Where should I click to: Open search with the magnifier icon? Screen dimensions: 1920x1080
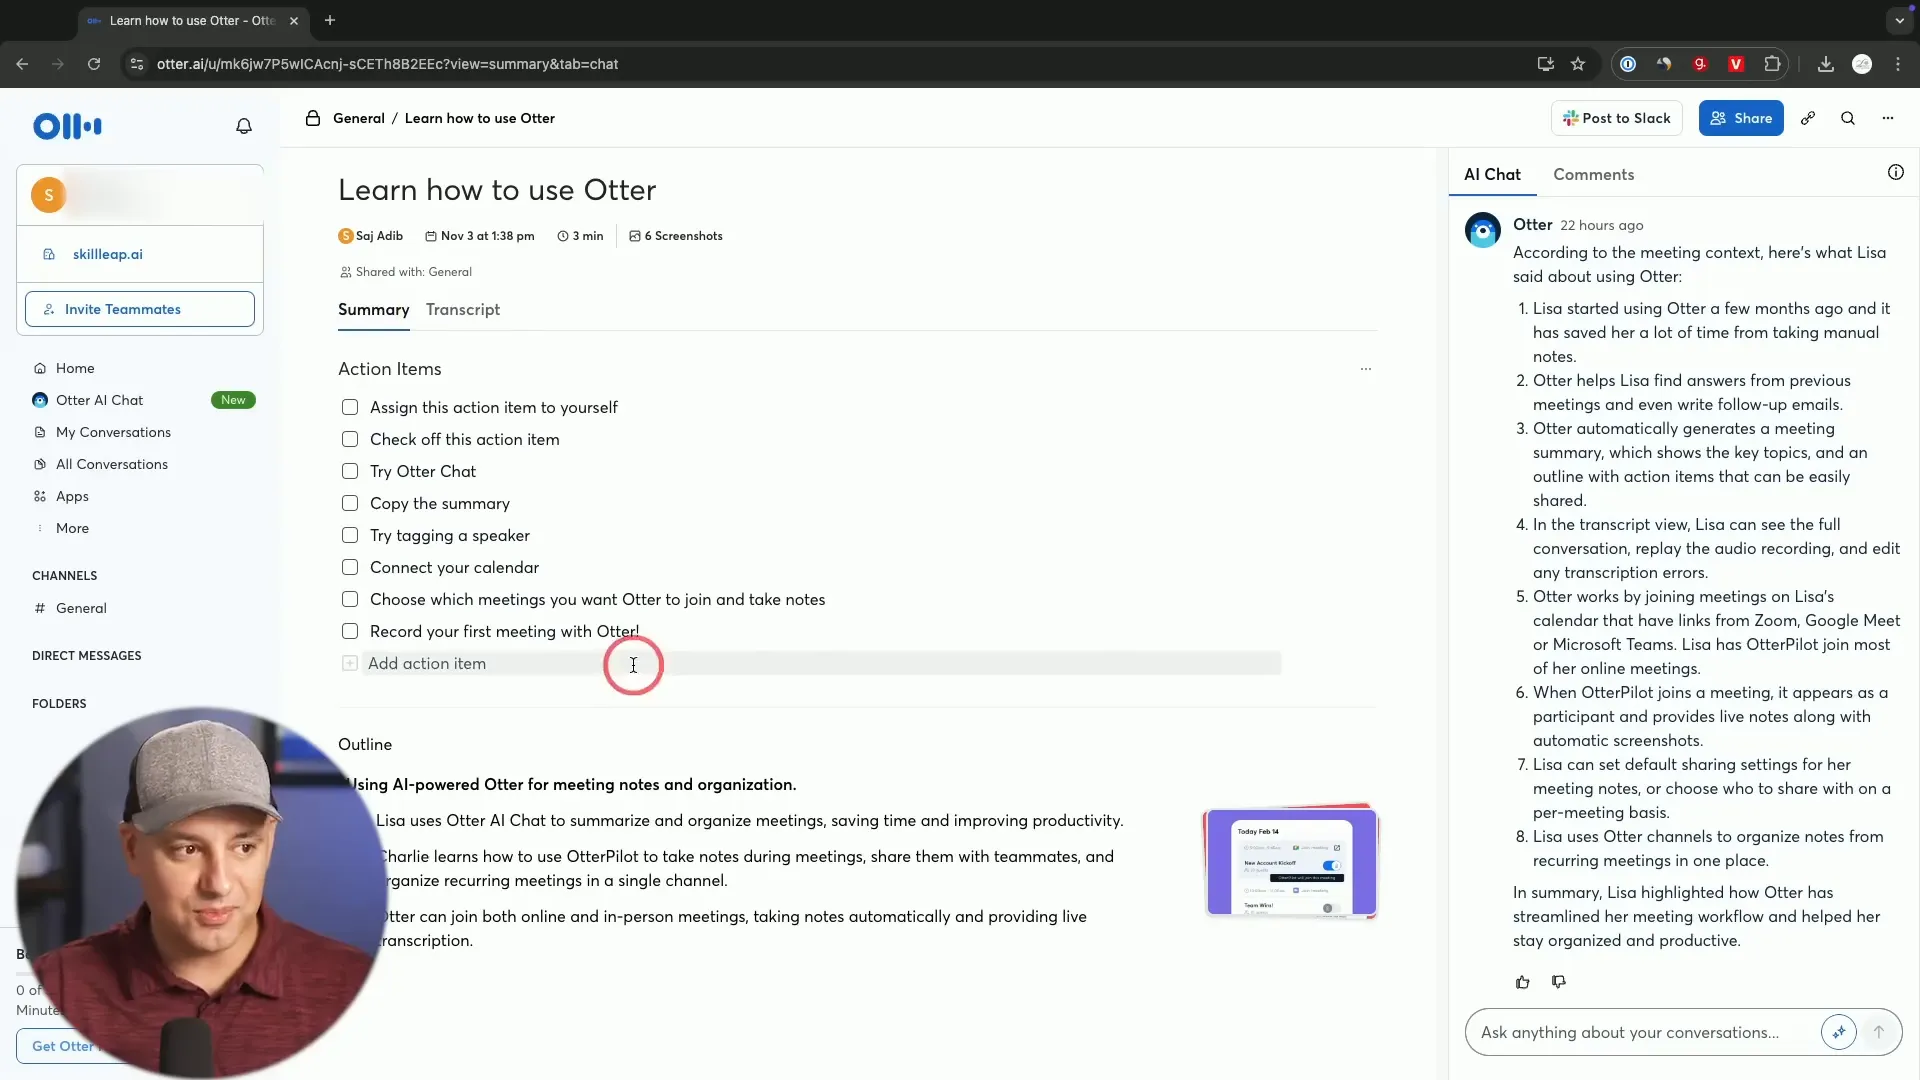[x=1848, y=118]
